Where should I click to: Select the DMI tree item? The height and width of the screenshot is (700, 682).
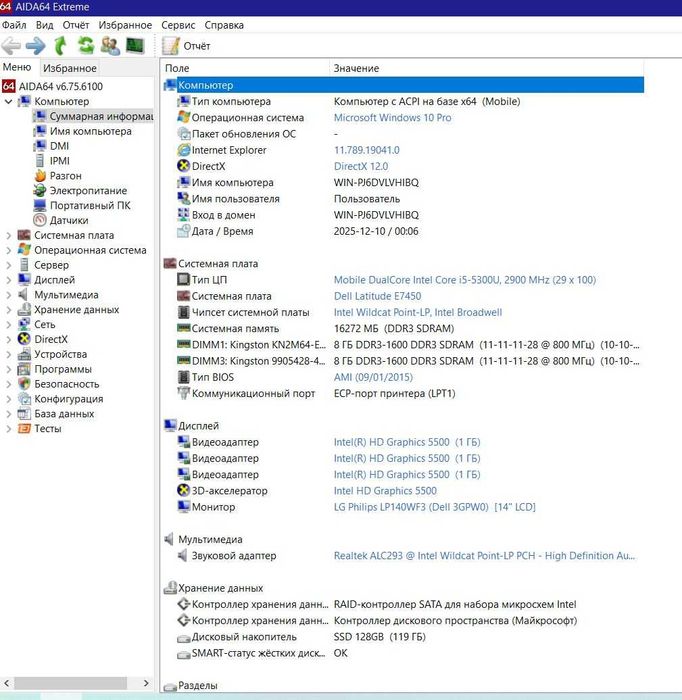59,146
